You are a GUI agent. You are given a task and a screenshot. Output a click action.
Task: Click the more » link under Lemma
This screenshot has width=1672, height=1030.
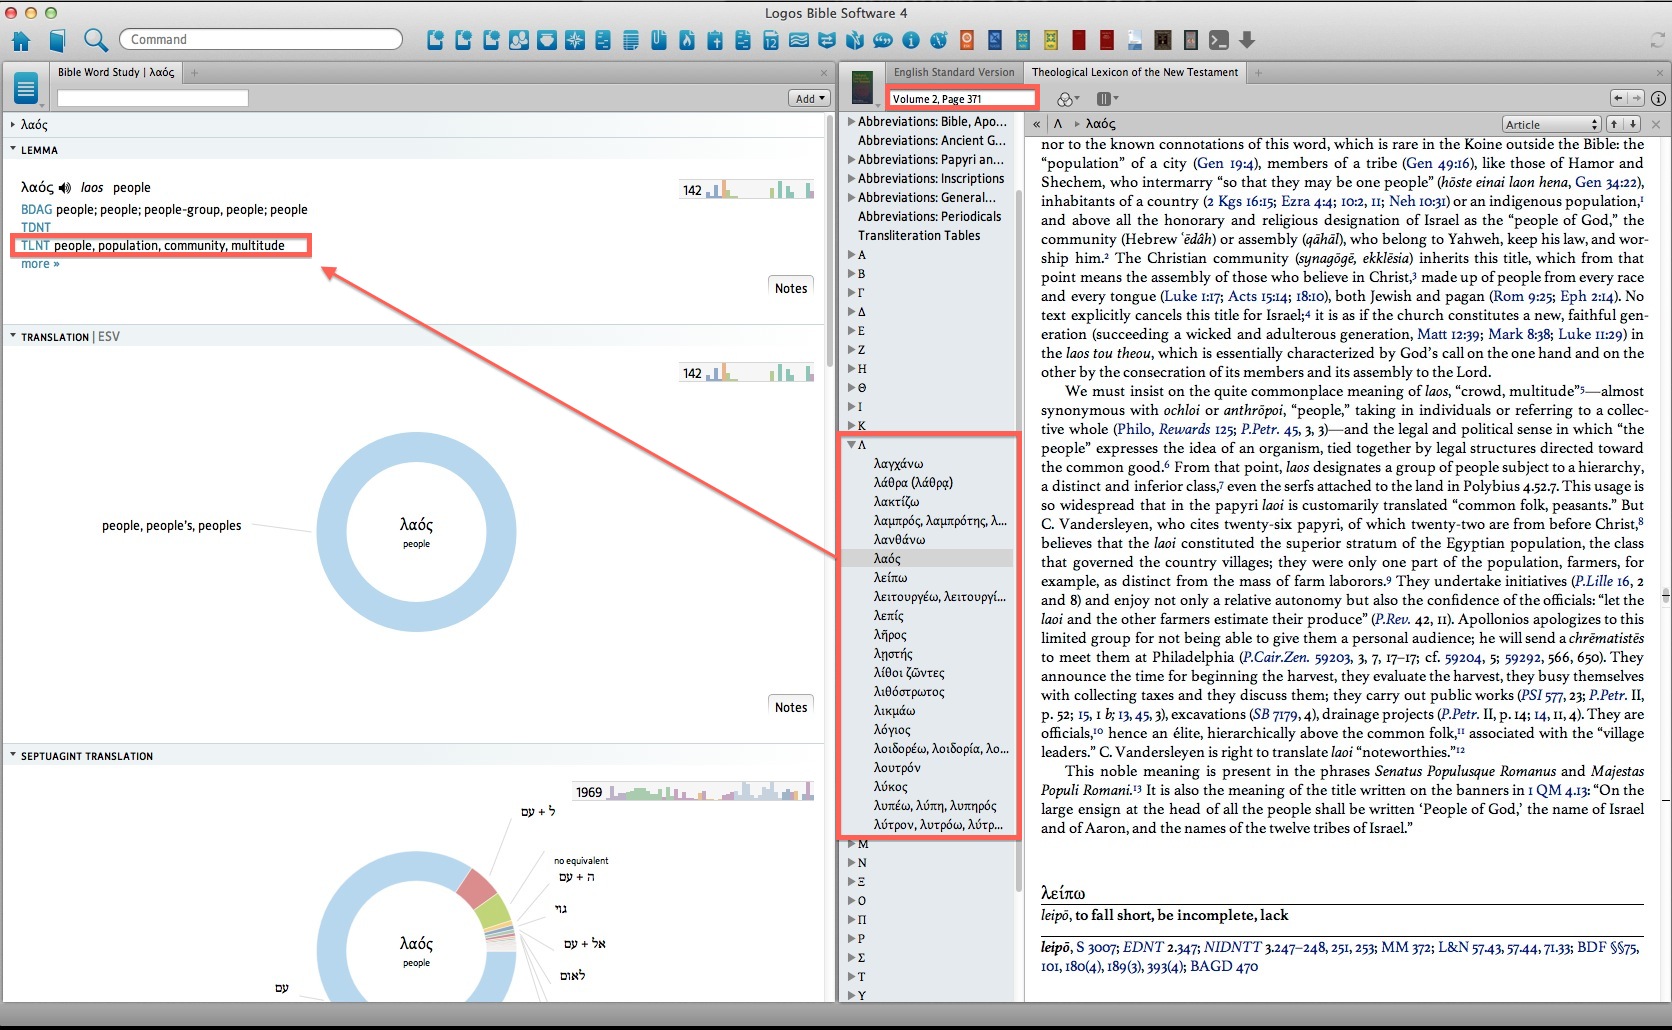pos(40,264)
